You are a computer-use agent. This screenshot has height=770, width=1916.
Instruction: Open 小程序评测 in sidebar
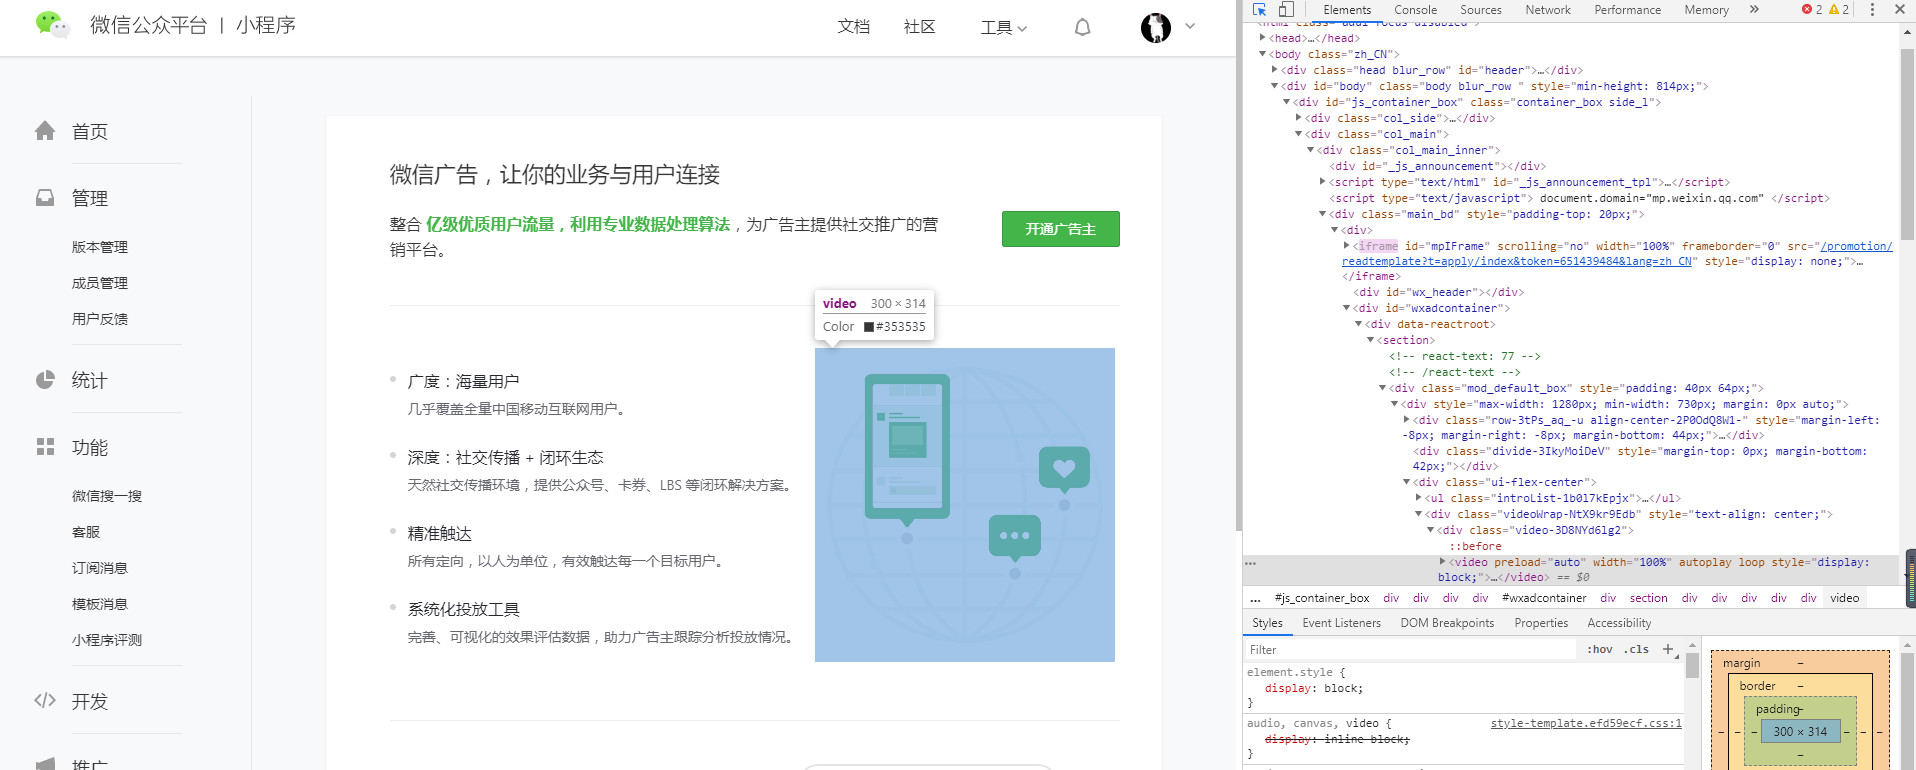(x=107, y=640)
